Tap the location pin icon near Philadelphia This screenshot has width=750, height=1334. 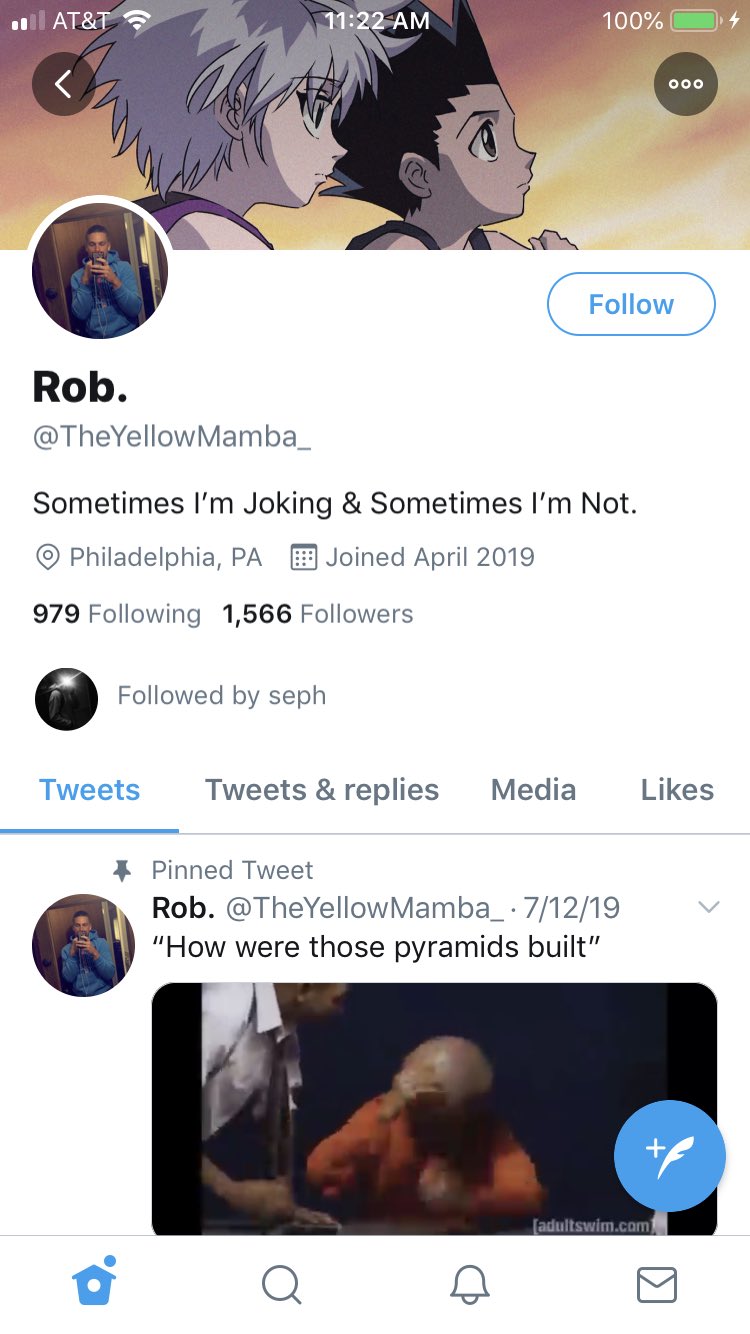pos(47,558)
